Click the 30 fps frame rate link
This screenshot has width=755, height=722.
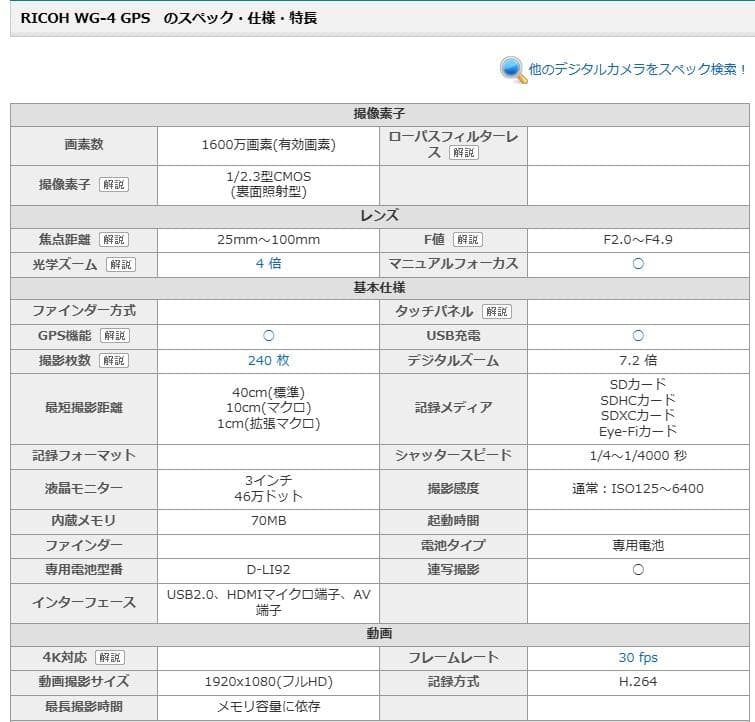(x=638, y=657)
